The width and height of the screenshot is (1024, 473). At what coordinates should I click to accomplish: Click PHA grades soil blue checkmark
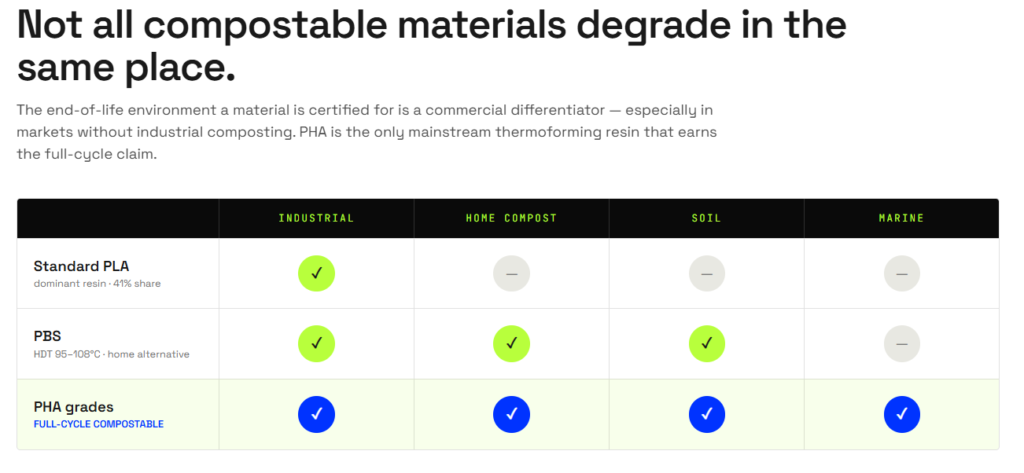click(x=707, y=414)
